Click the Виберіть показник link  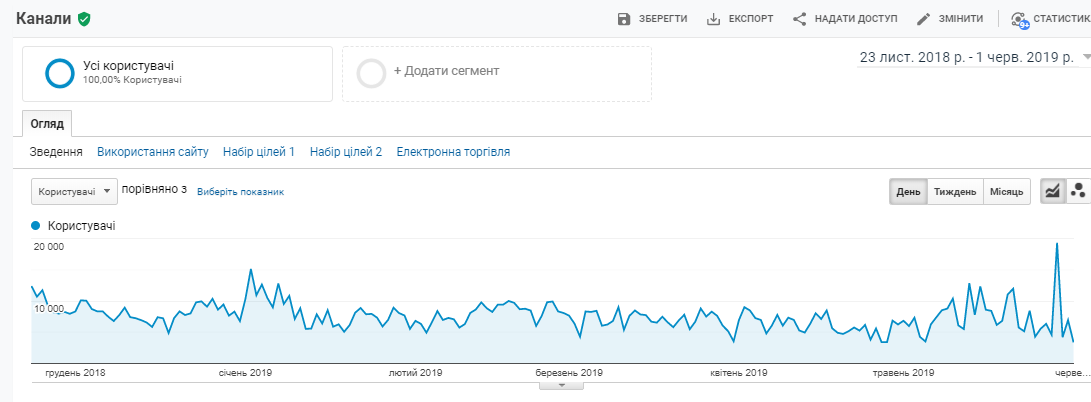[x=240, y=192]
